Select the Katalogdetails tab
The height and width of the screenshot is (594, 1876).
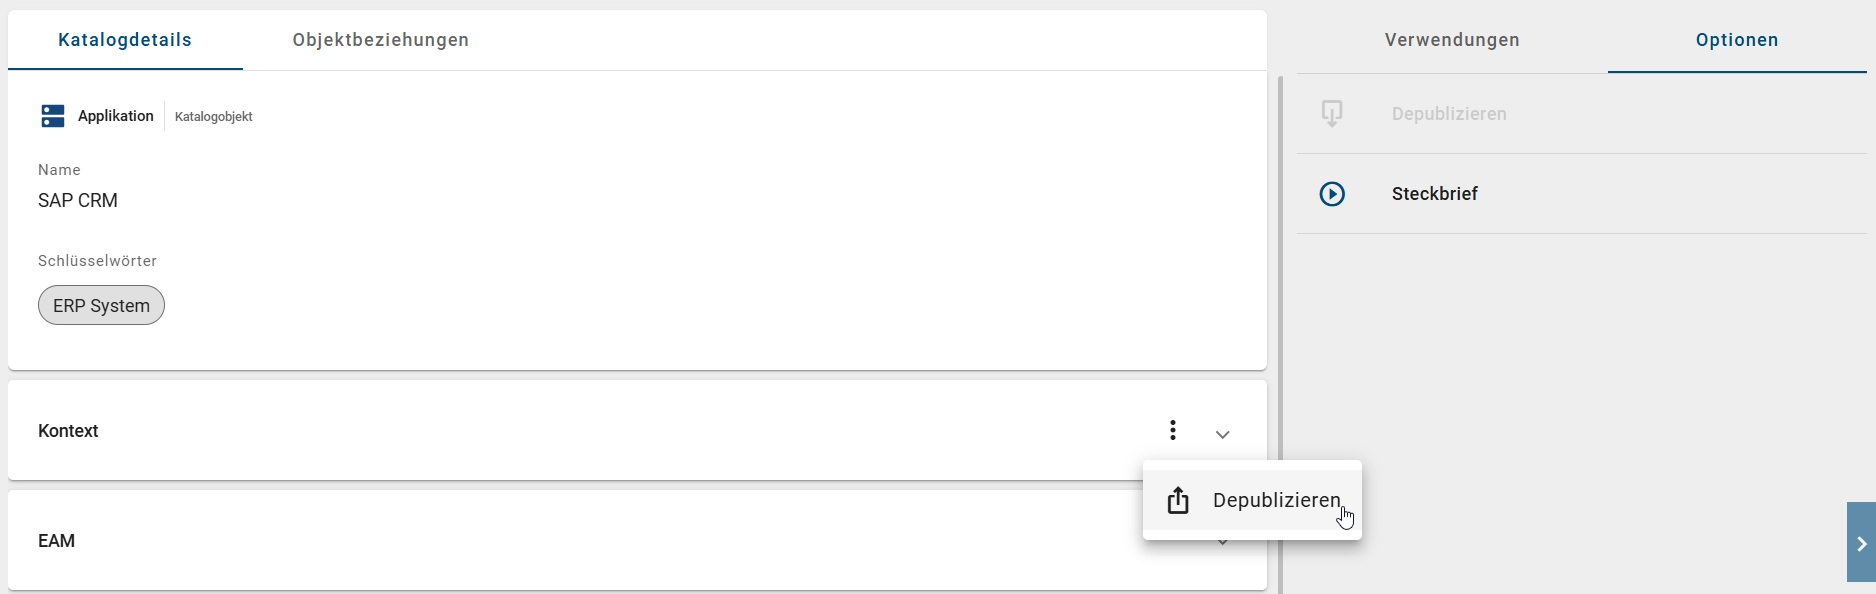point(124,40)
